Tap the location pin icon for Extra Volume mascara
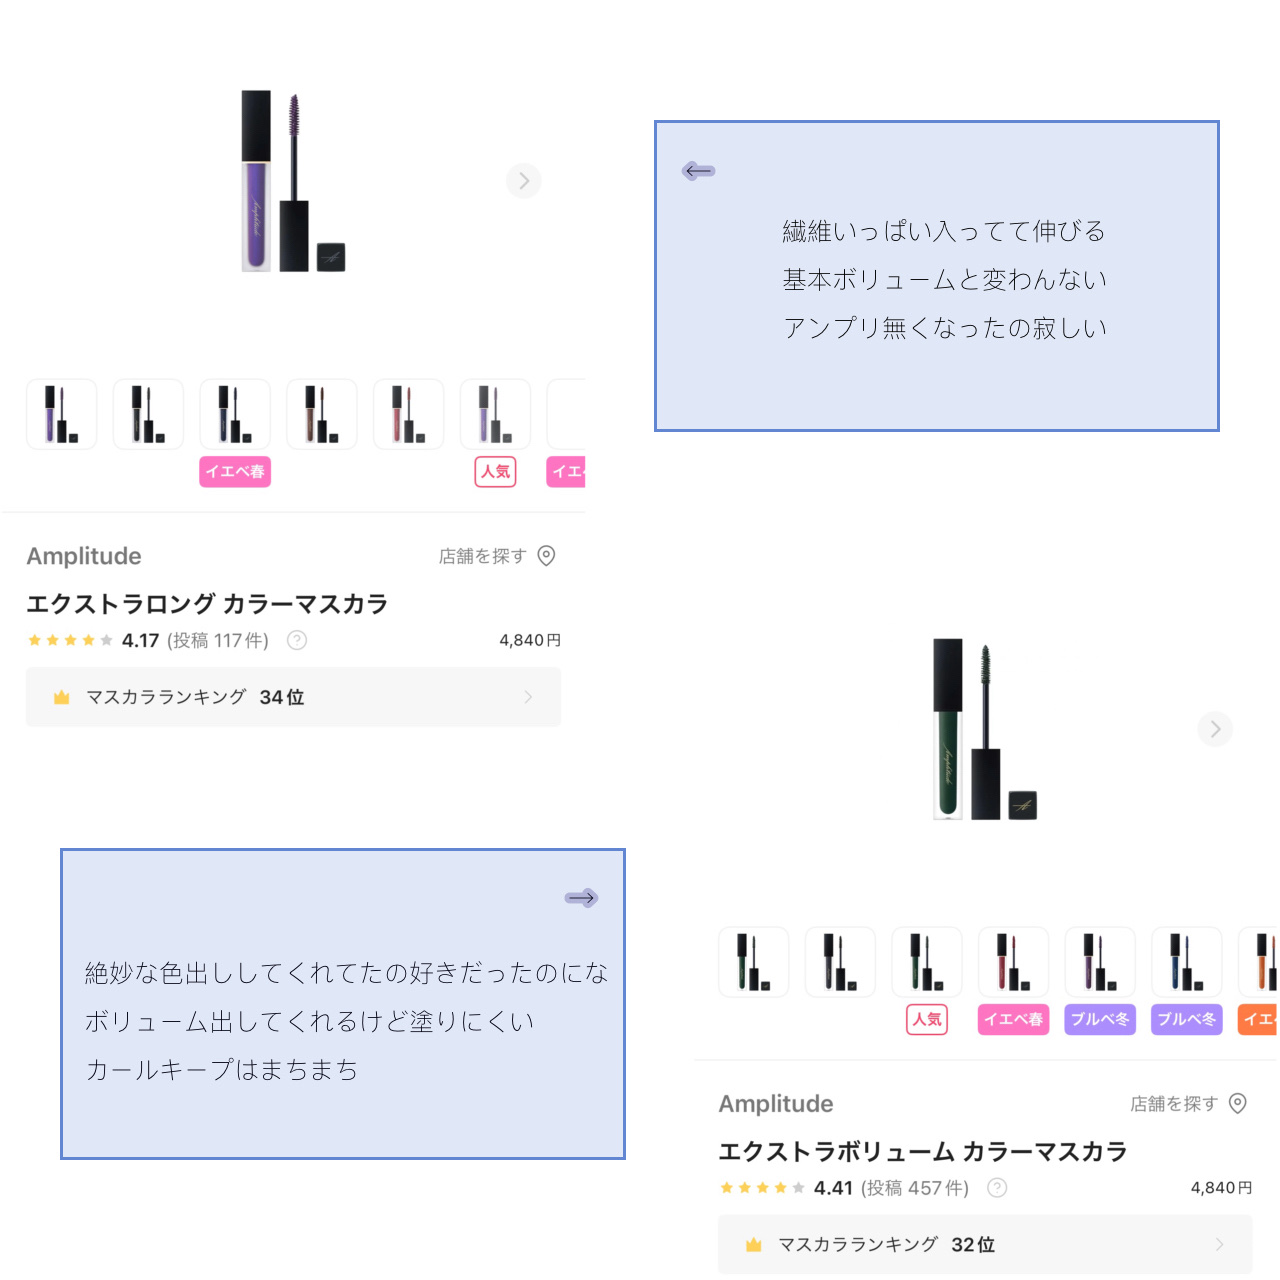The height and width of the screenshot is (1280, 1280). [x=1238, y=1103]
